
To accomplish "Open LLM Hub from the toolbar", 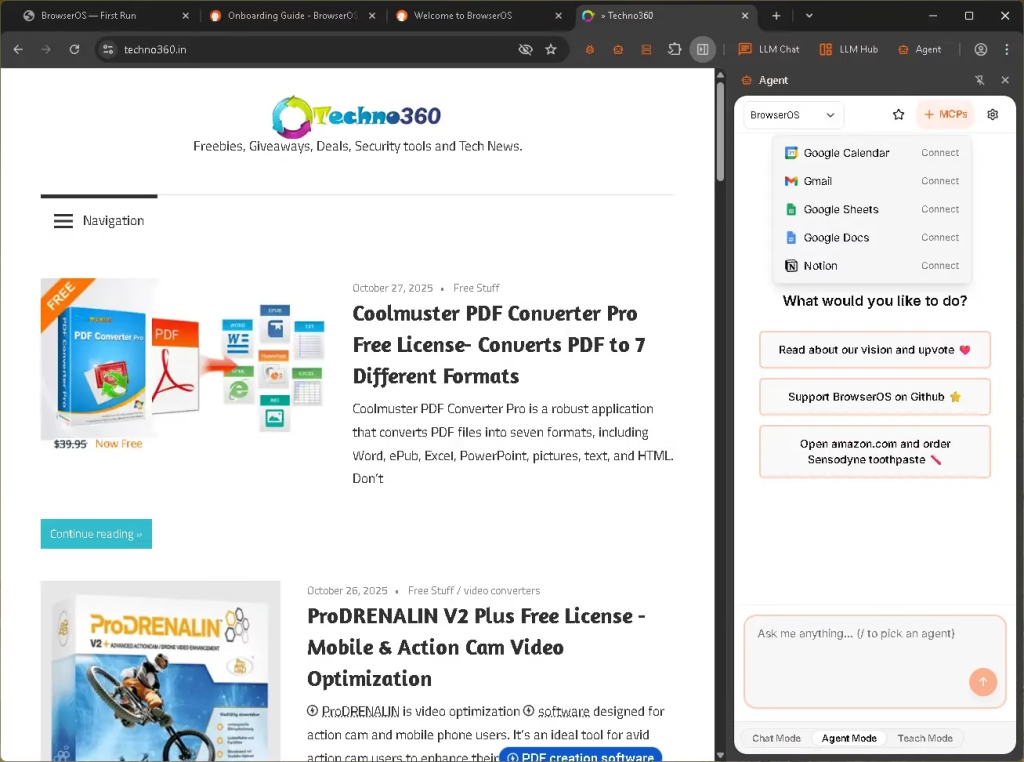I will (848, 49).
